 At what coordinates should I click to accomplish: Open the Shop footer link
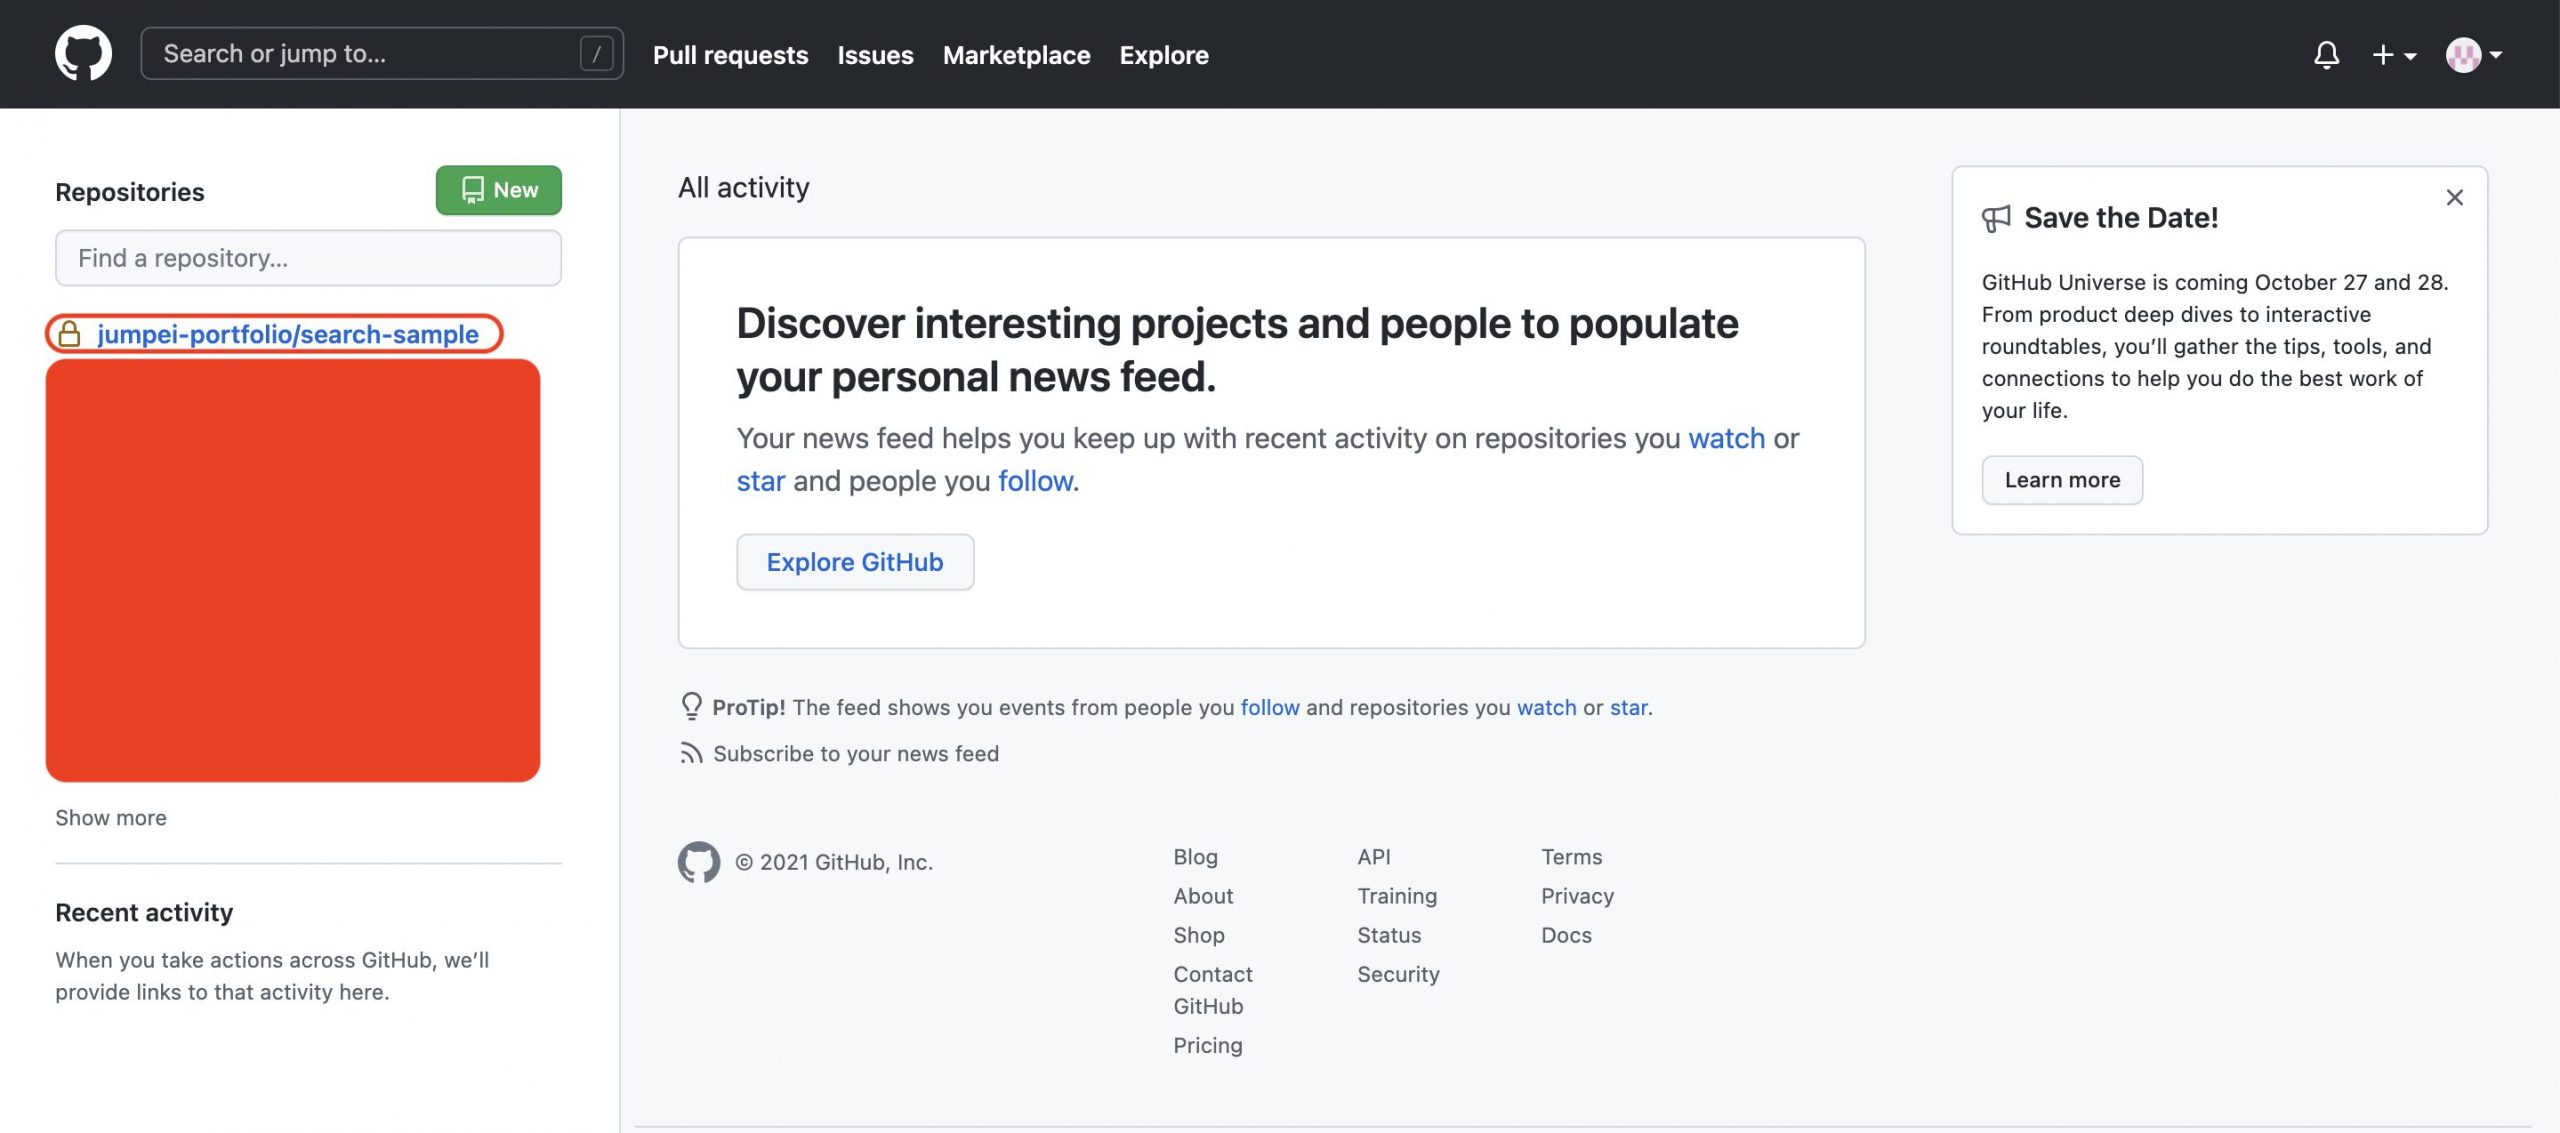pos(1199,934)
